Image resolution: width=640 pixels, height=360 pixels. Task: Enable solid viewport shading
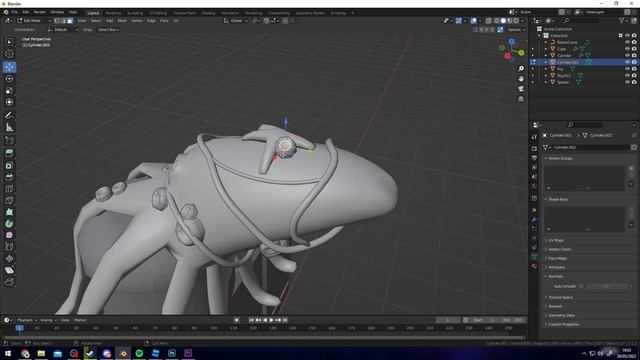click(x=503, y=20)
